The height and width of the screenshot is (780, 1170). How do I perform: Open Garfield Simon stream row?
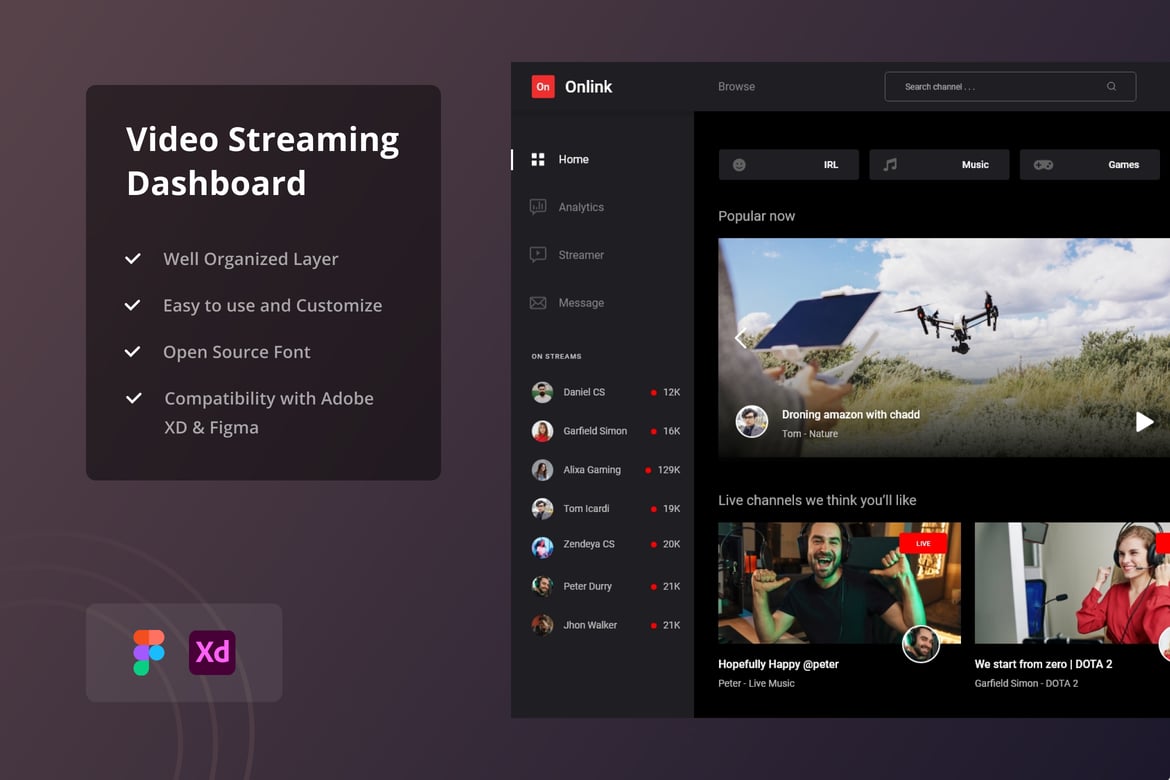(x=605, y=431)
